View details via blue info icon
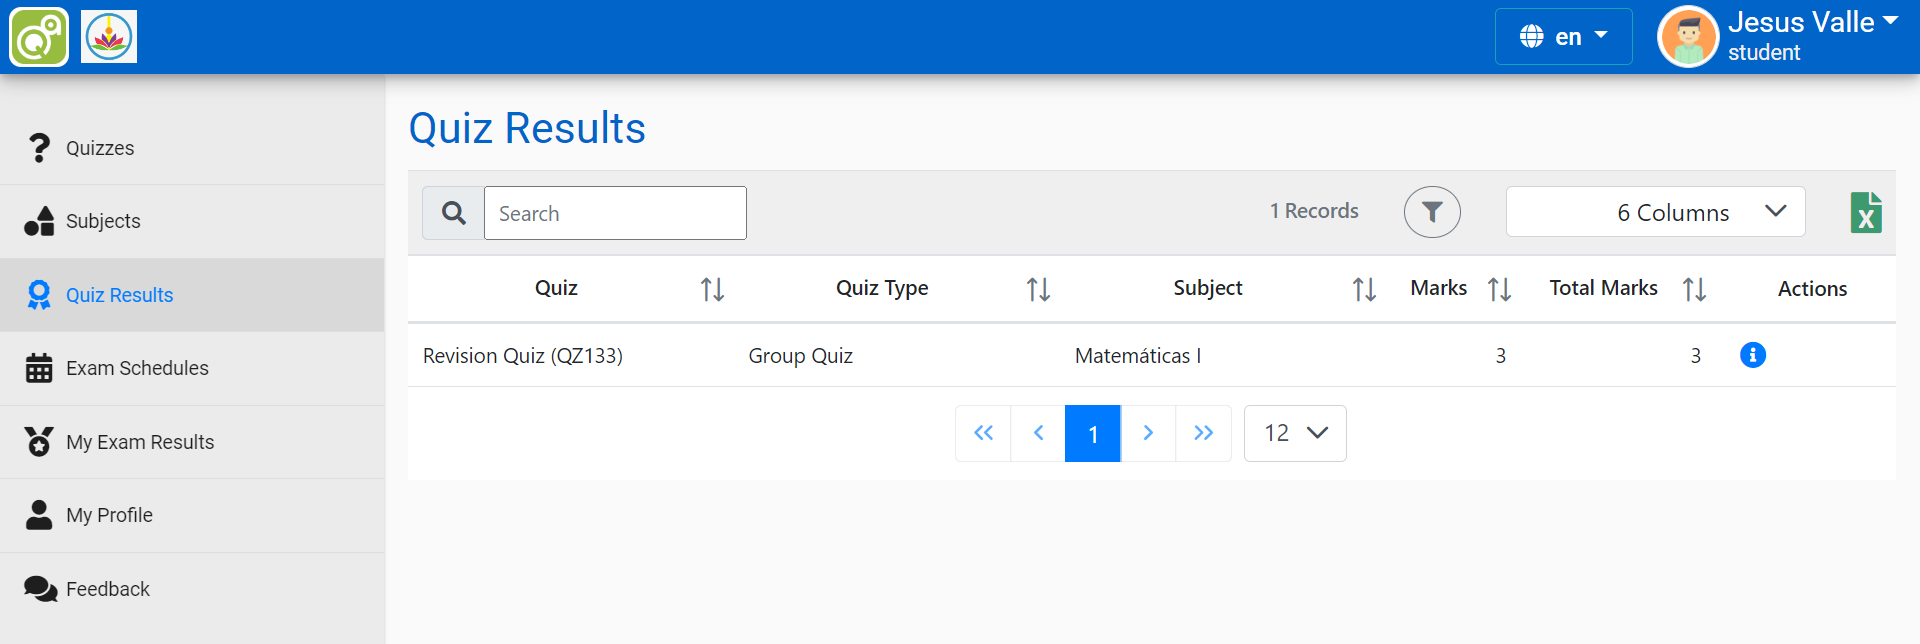The image size is (1920, 644). [1752, 355]
